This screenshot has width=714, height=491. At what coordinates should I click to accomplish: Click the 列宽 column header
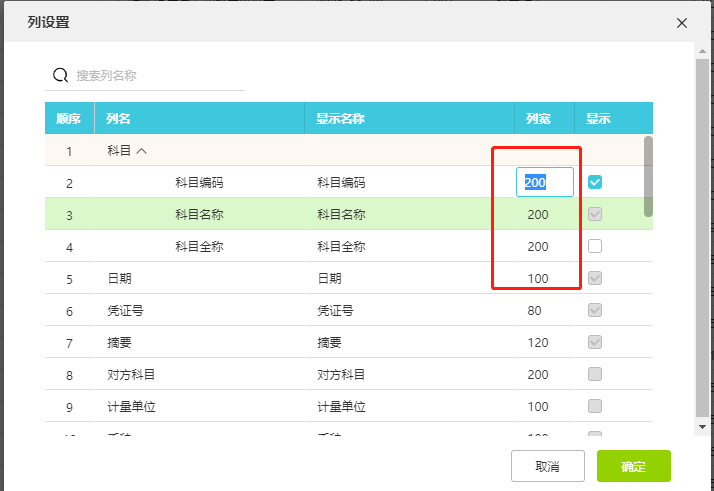[x=538, y=118]
